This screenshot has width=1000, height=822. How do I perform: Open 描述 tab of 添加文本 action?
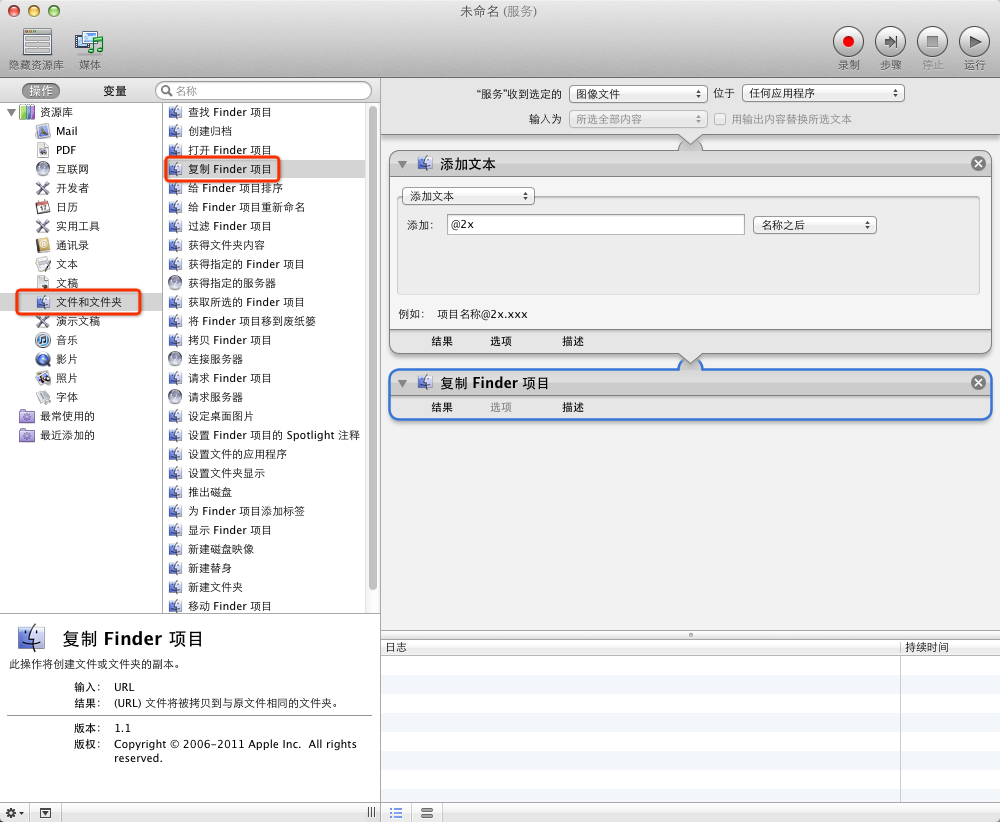pyautogui.click(x=573, y=341)
